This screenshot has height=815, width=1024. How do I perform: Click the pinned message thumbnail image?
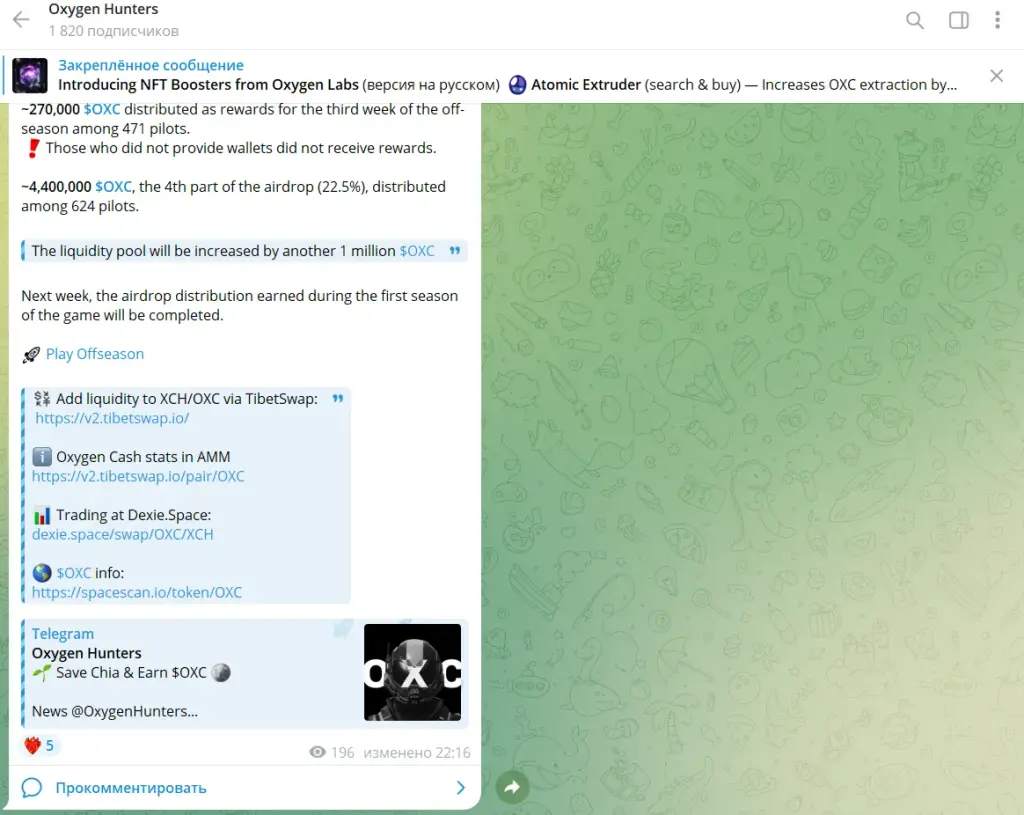click(30, 75)
